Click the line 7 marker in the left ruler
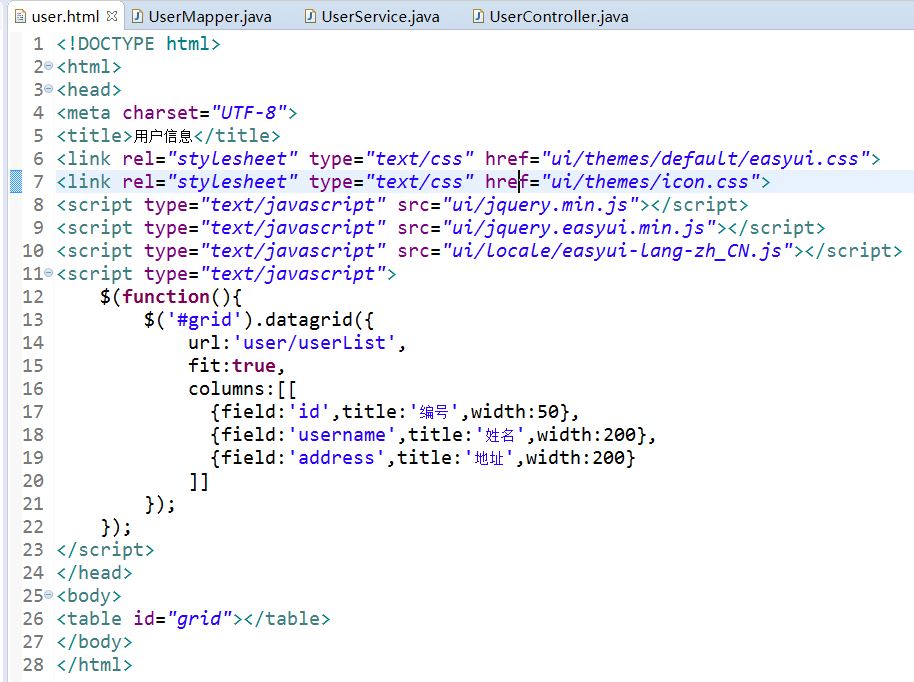Screen dimensions: 914x682 coord(16,181)
